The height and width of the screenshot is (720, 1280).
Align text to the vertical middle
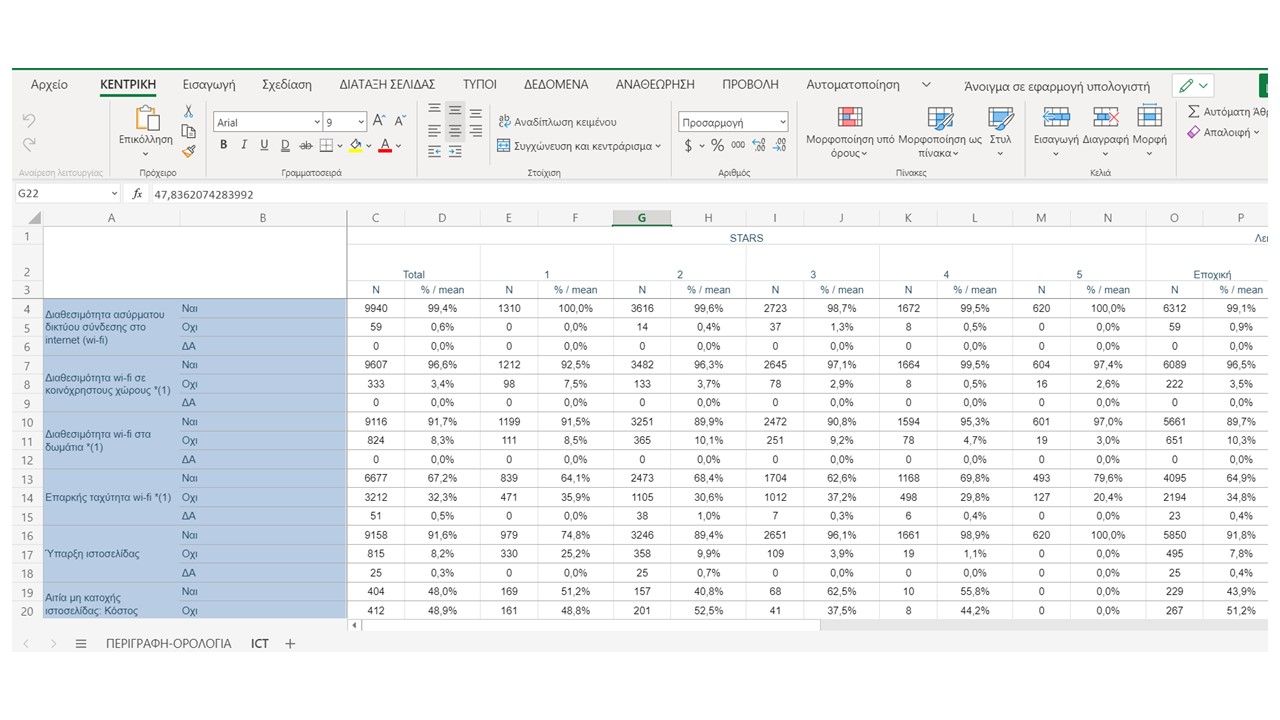pyautogui.click(x=455, y=110)
